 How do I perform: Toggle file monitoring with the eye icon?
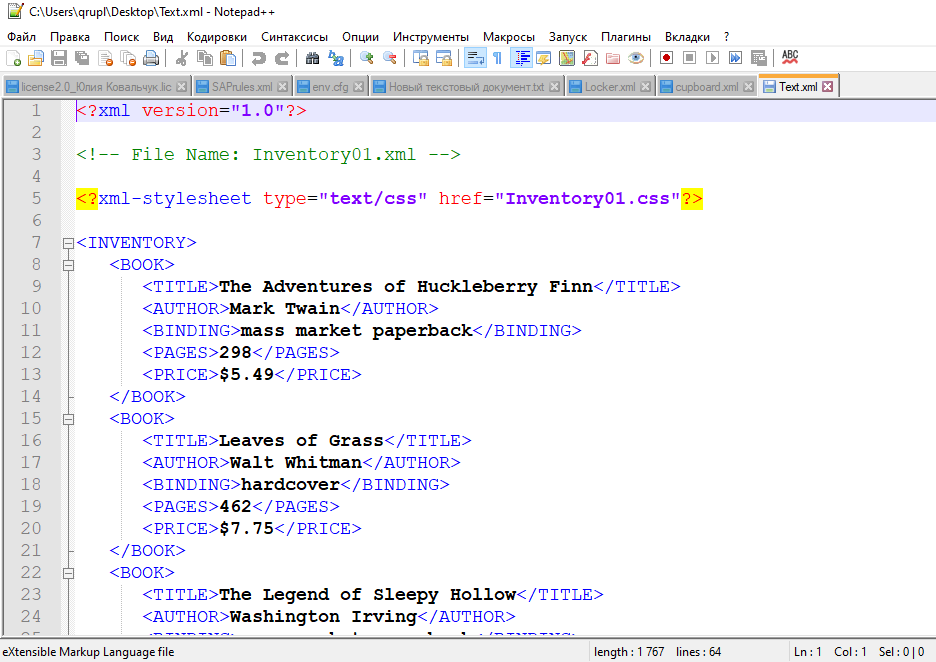[636, 58]
